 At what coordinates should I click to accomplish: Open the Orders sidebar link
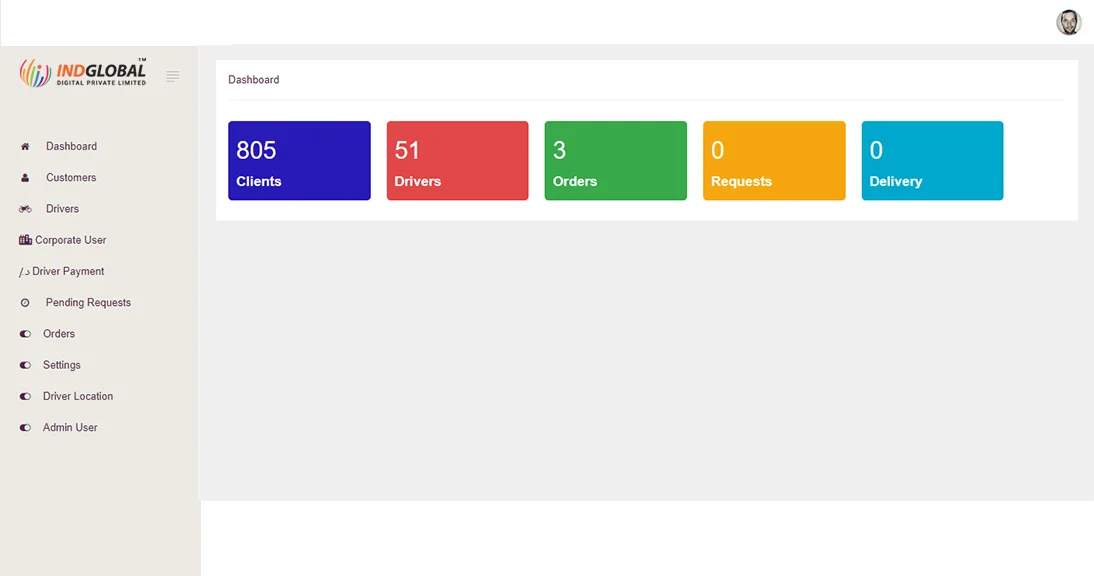(x=59, y=334)
